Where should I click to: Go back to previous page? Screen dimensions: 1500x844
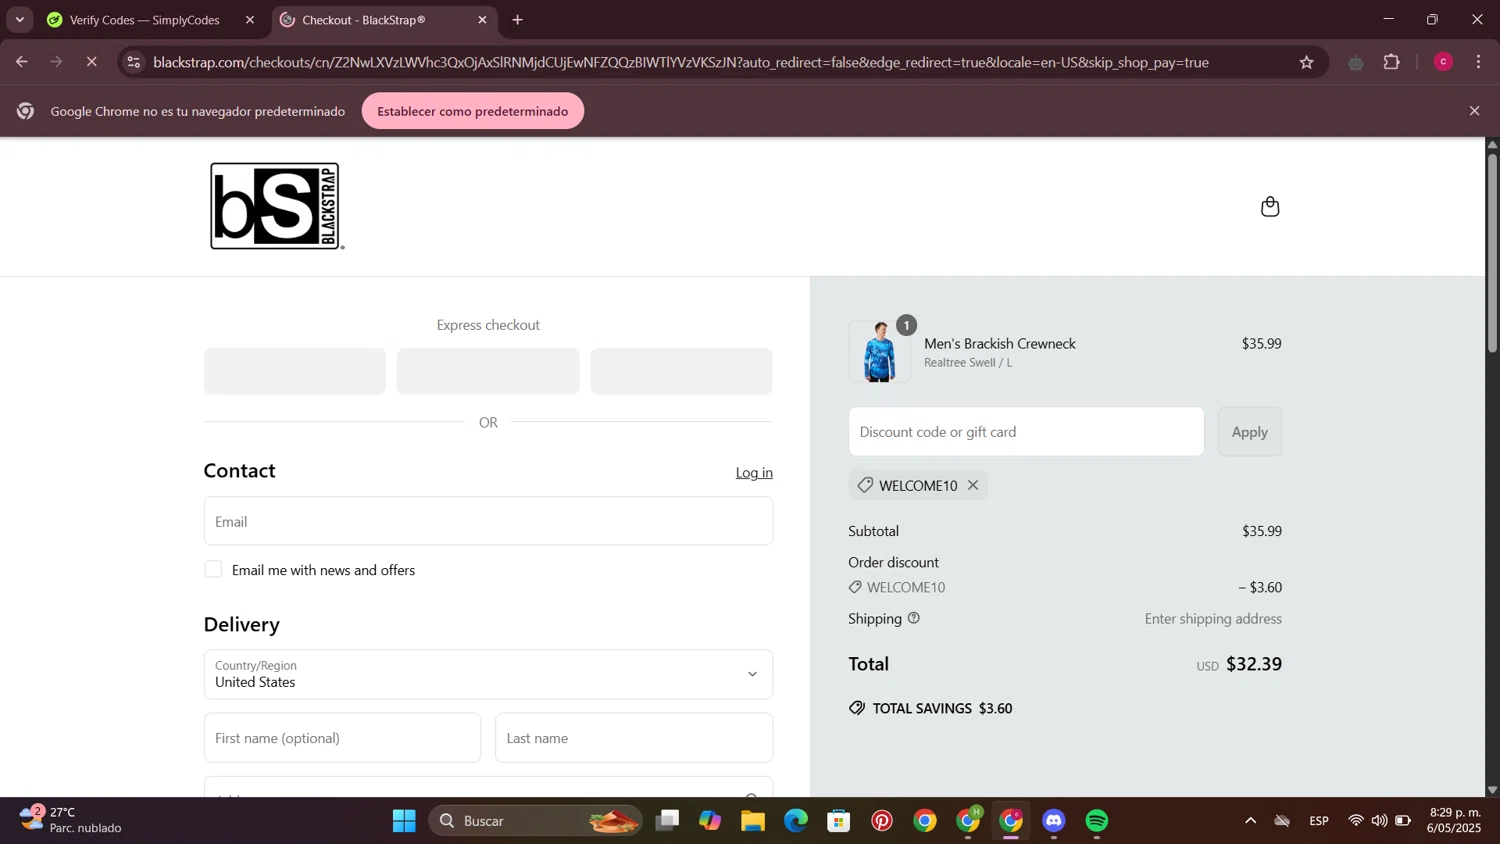click(x=21, y=62)
